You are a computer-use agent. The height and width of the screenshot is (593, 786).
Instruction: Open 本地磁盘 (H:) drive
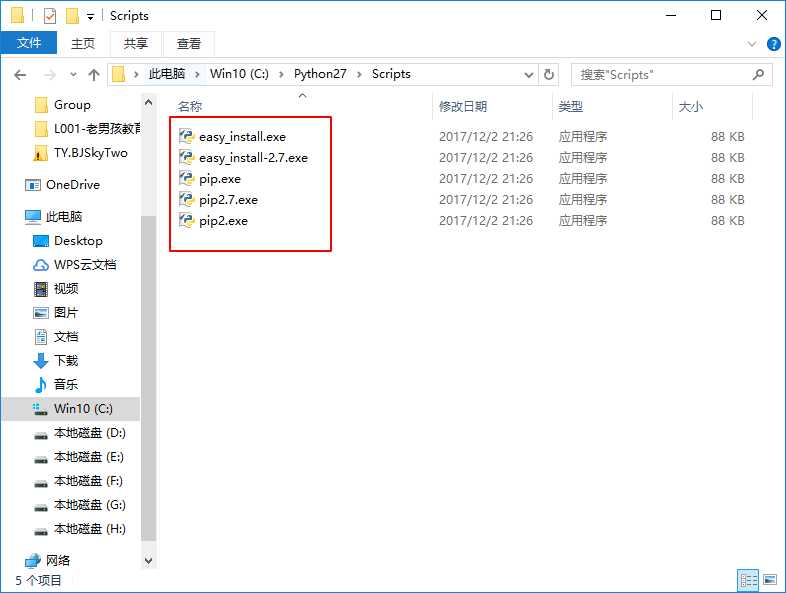tap(80, 529)
